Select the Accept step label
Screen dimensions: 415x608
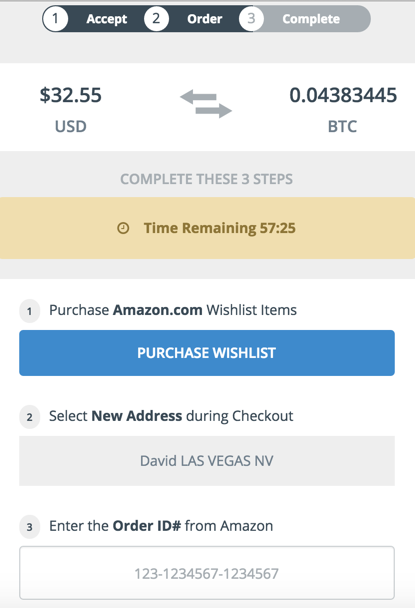107,19
